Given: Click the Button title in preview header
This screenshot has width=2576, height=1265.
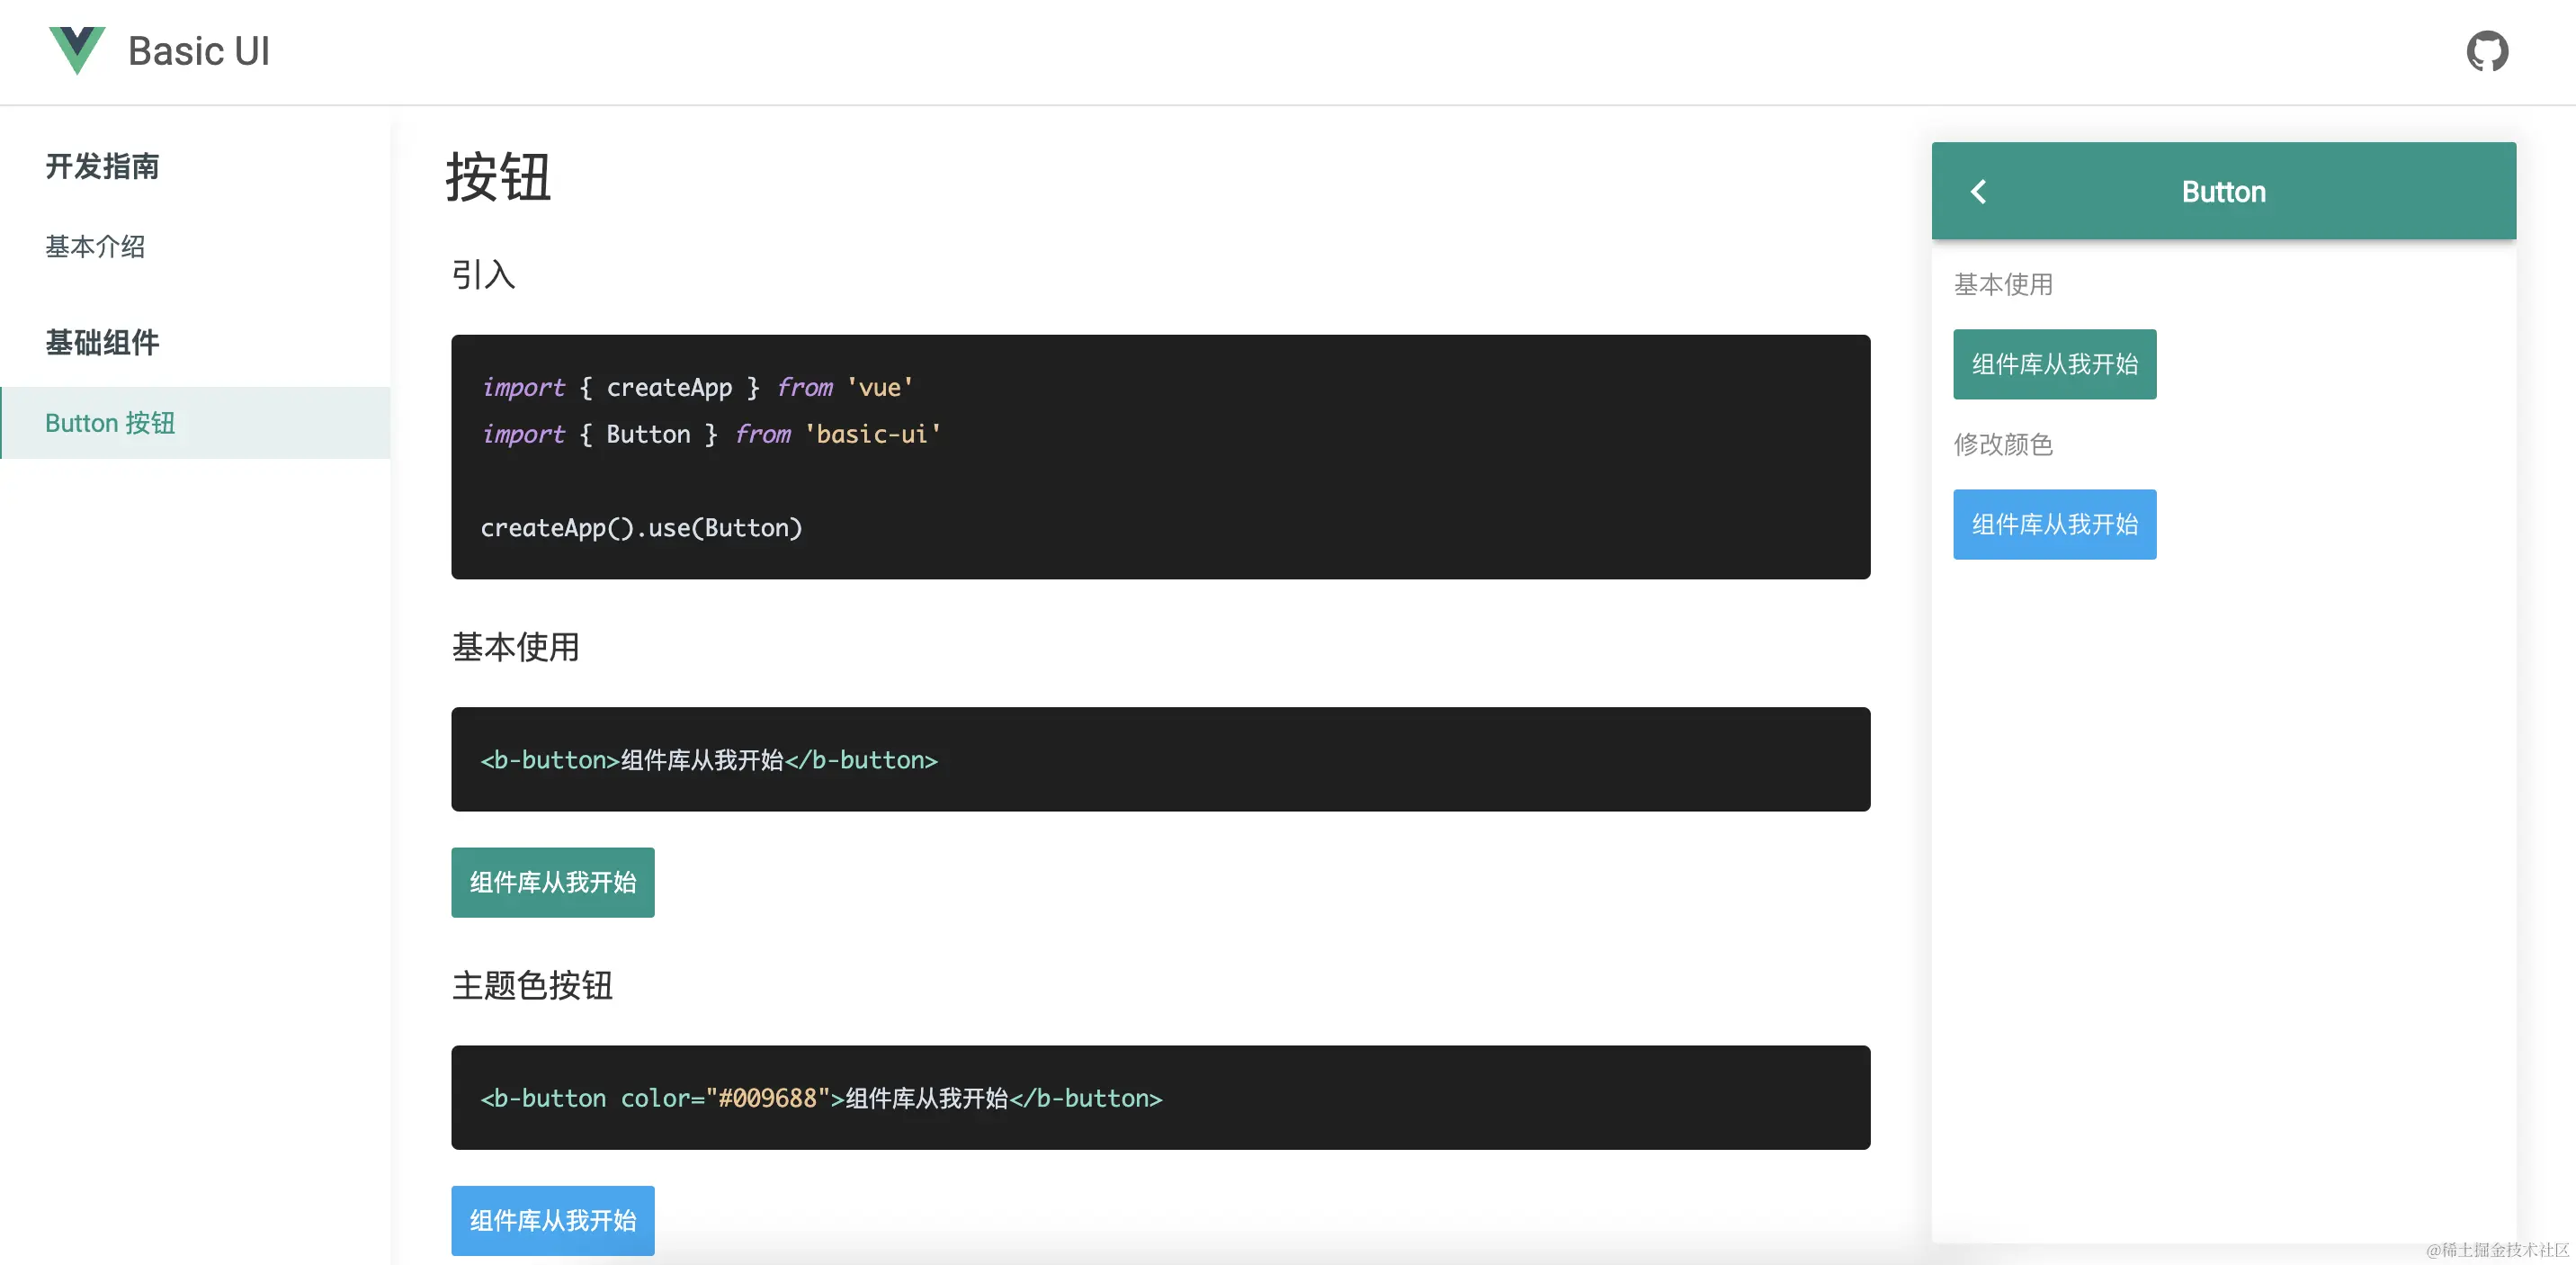Looking at the screenshot, I should [x=2223, y=191].
